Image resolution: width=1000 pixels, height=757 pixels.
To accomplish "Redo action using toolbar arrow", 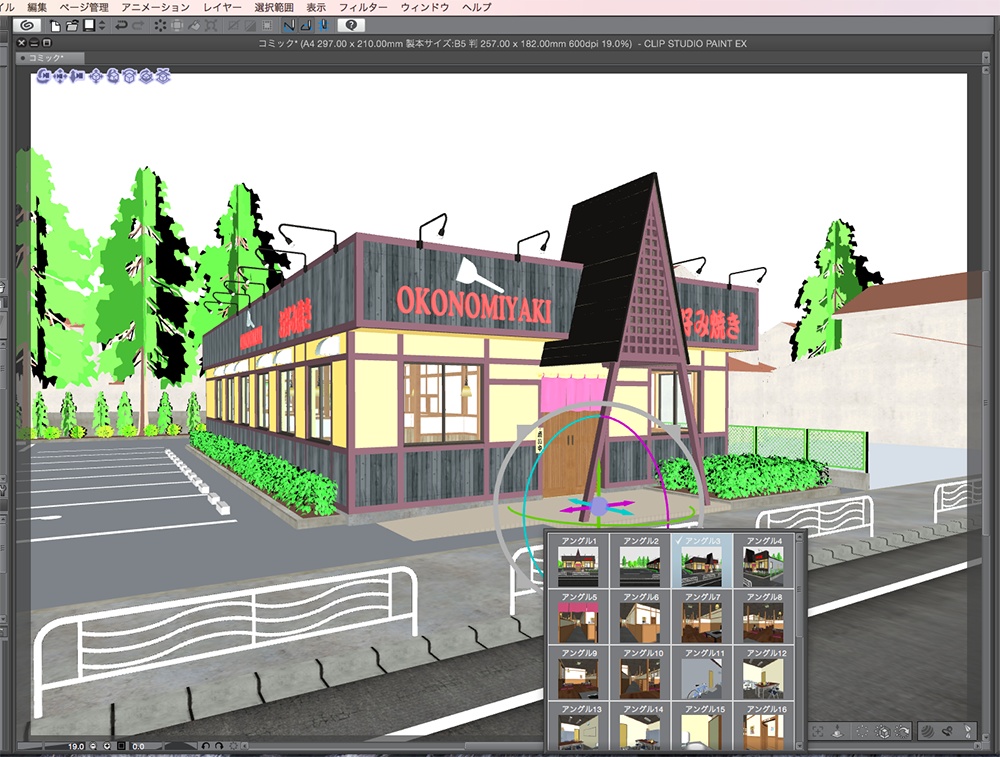I will click(138, 26).
